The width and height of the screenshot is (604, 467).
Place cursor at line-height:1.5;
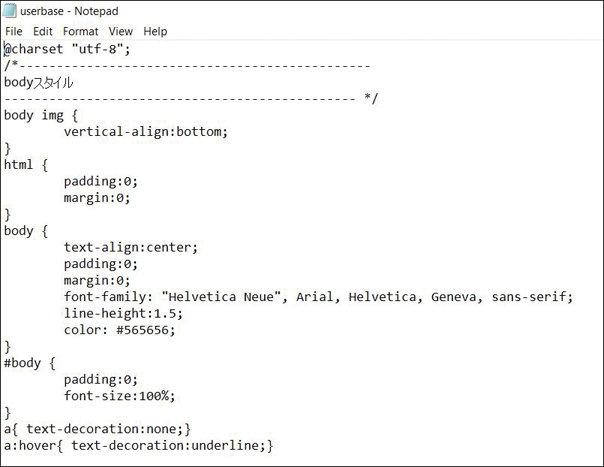click(123, 313)
